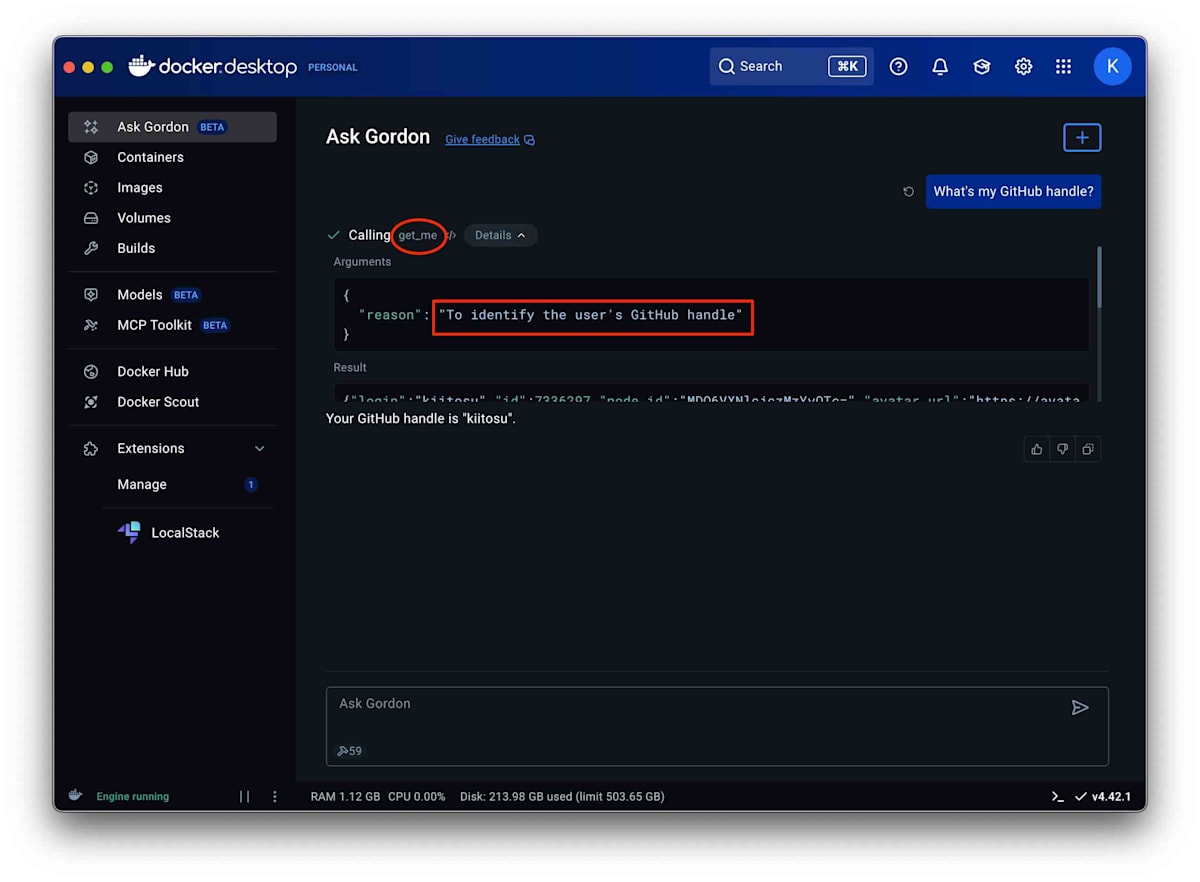Screen dimensions: 1200x882
Task: Click version v4.42.1 indicator
Action: coord(1103,797)
